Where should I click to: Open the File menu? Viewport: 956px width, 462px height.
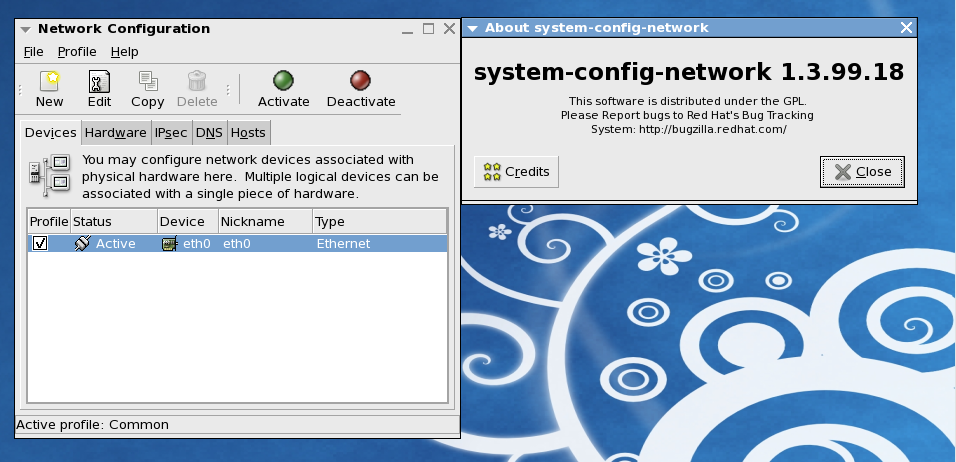tap(34, 52)
